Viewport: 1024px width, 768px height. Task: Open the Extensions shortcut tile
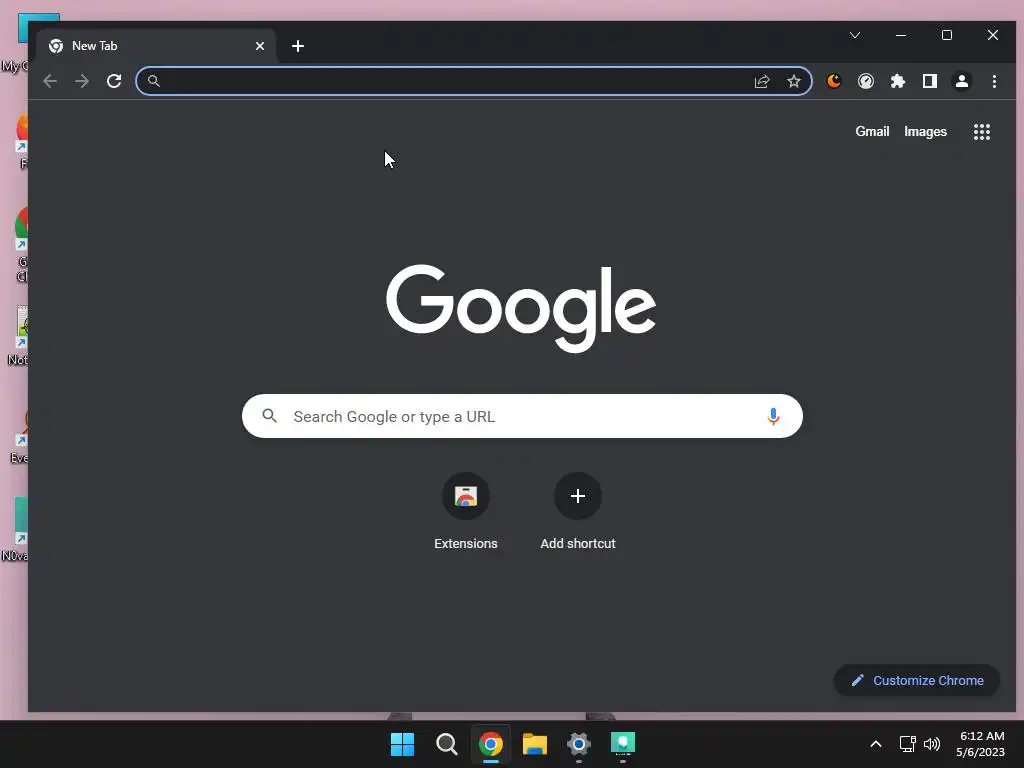click(466, 512)
